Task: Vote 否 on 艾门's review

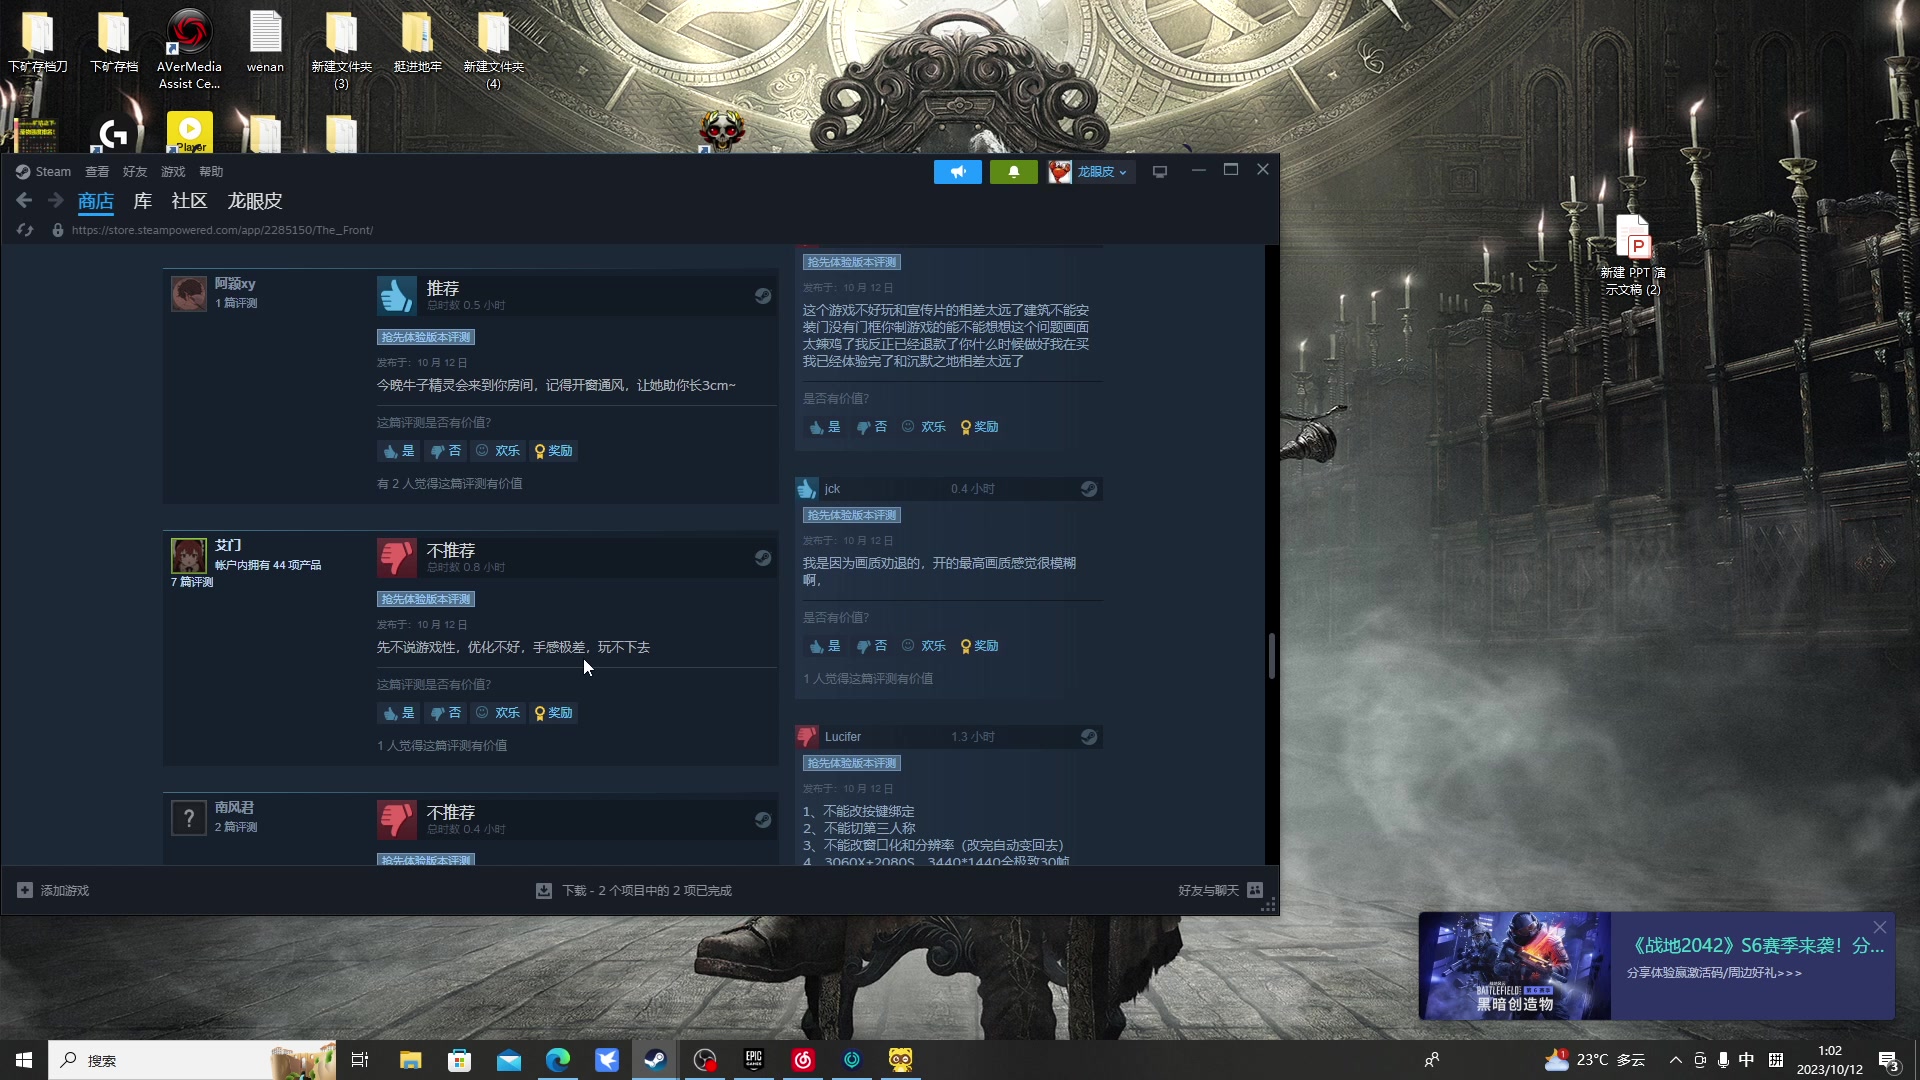Action: point(446,713)
